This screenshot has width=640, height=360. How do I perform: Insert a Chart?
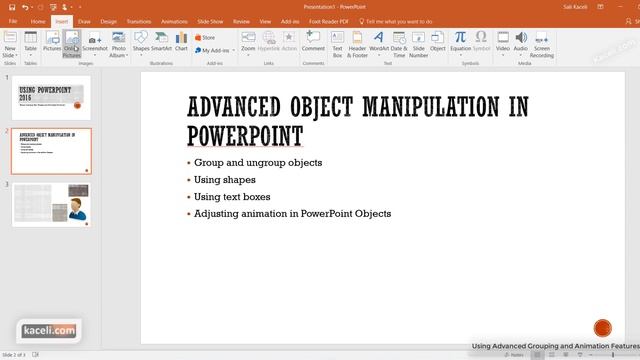point(181,41)
